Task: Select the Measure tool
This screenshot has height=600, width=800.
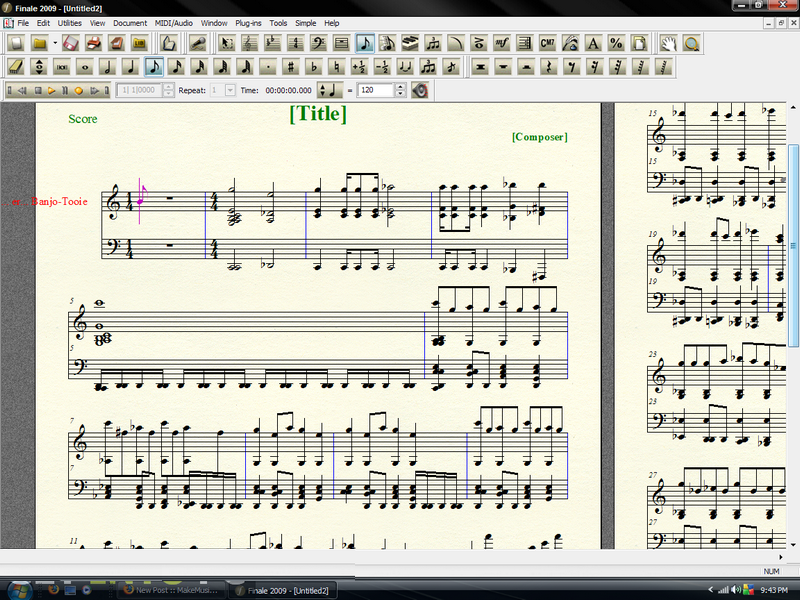Action: tap(341, 43)
